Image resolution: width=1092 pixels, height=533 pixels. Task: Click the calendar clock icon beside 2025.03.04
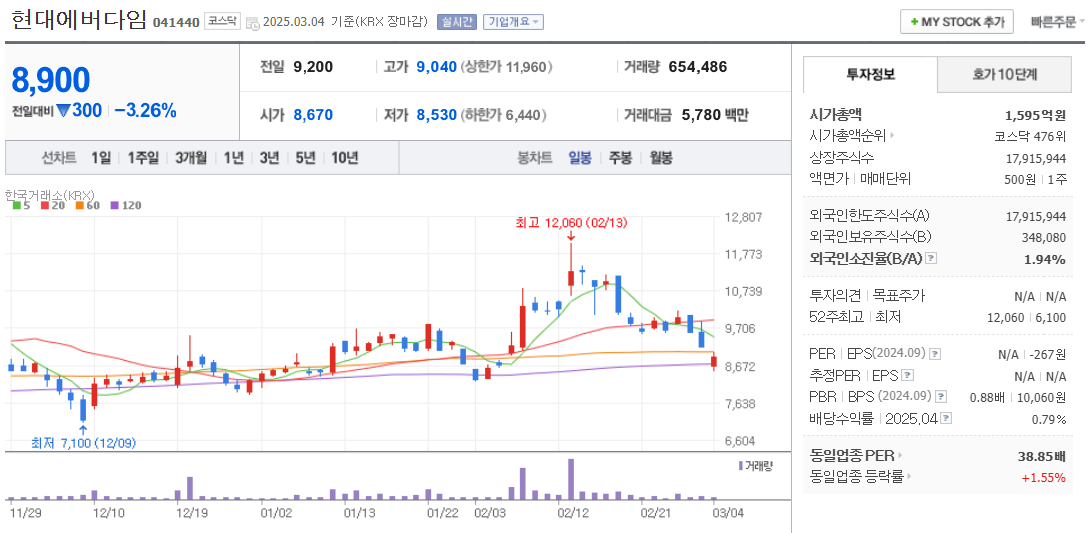coord(253,22)
